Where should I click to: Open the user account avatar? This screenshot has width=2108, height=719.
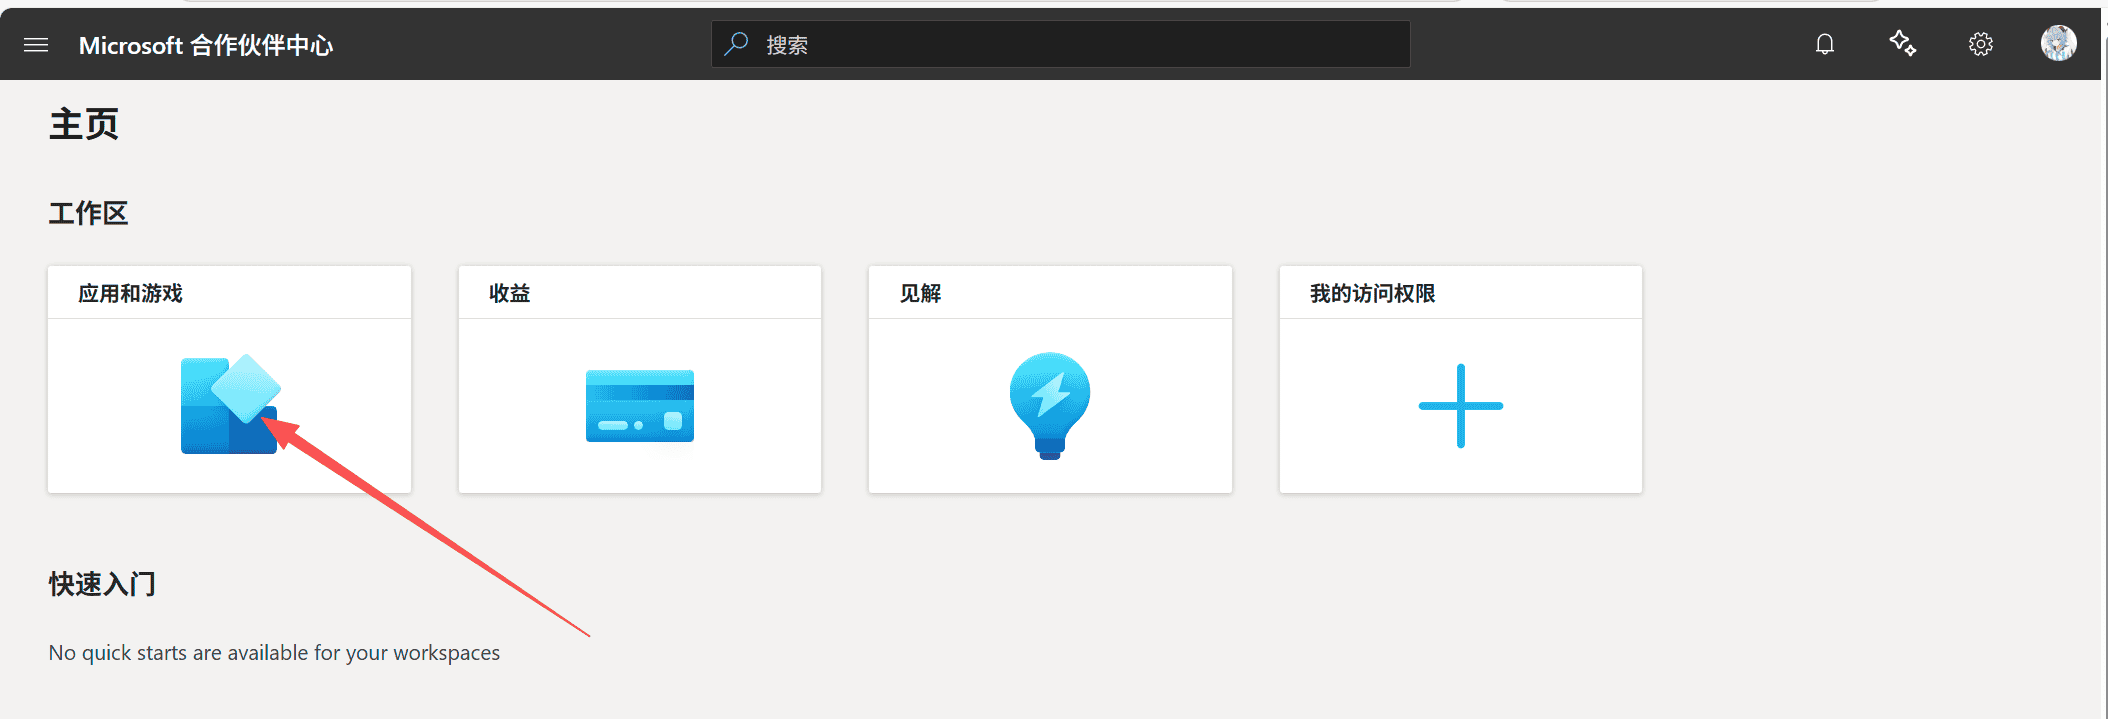[x=2058, y=43]
